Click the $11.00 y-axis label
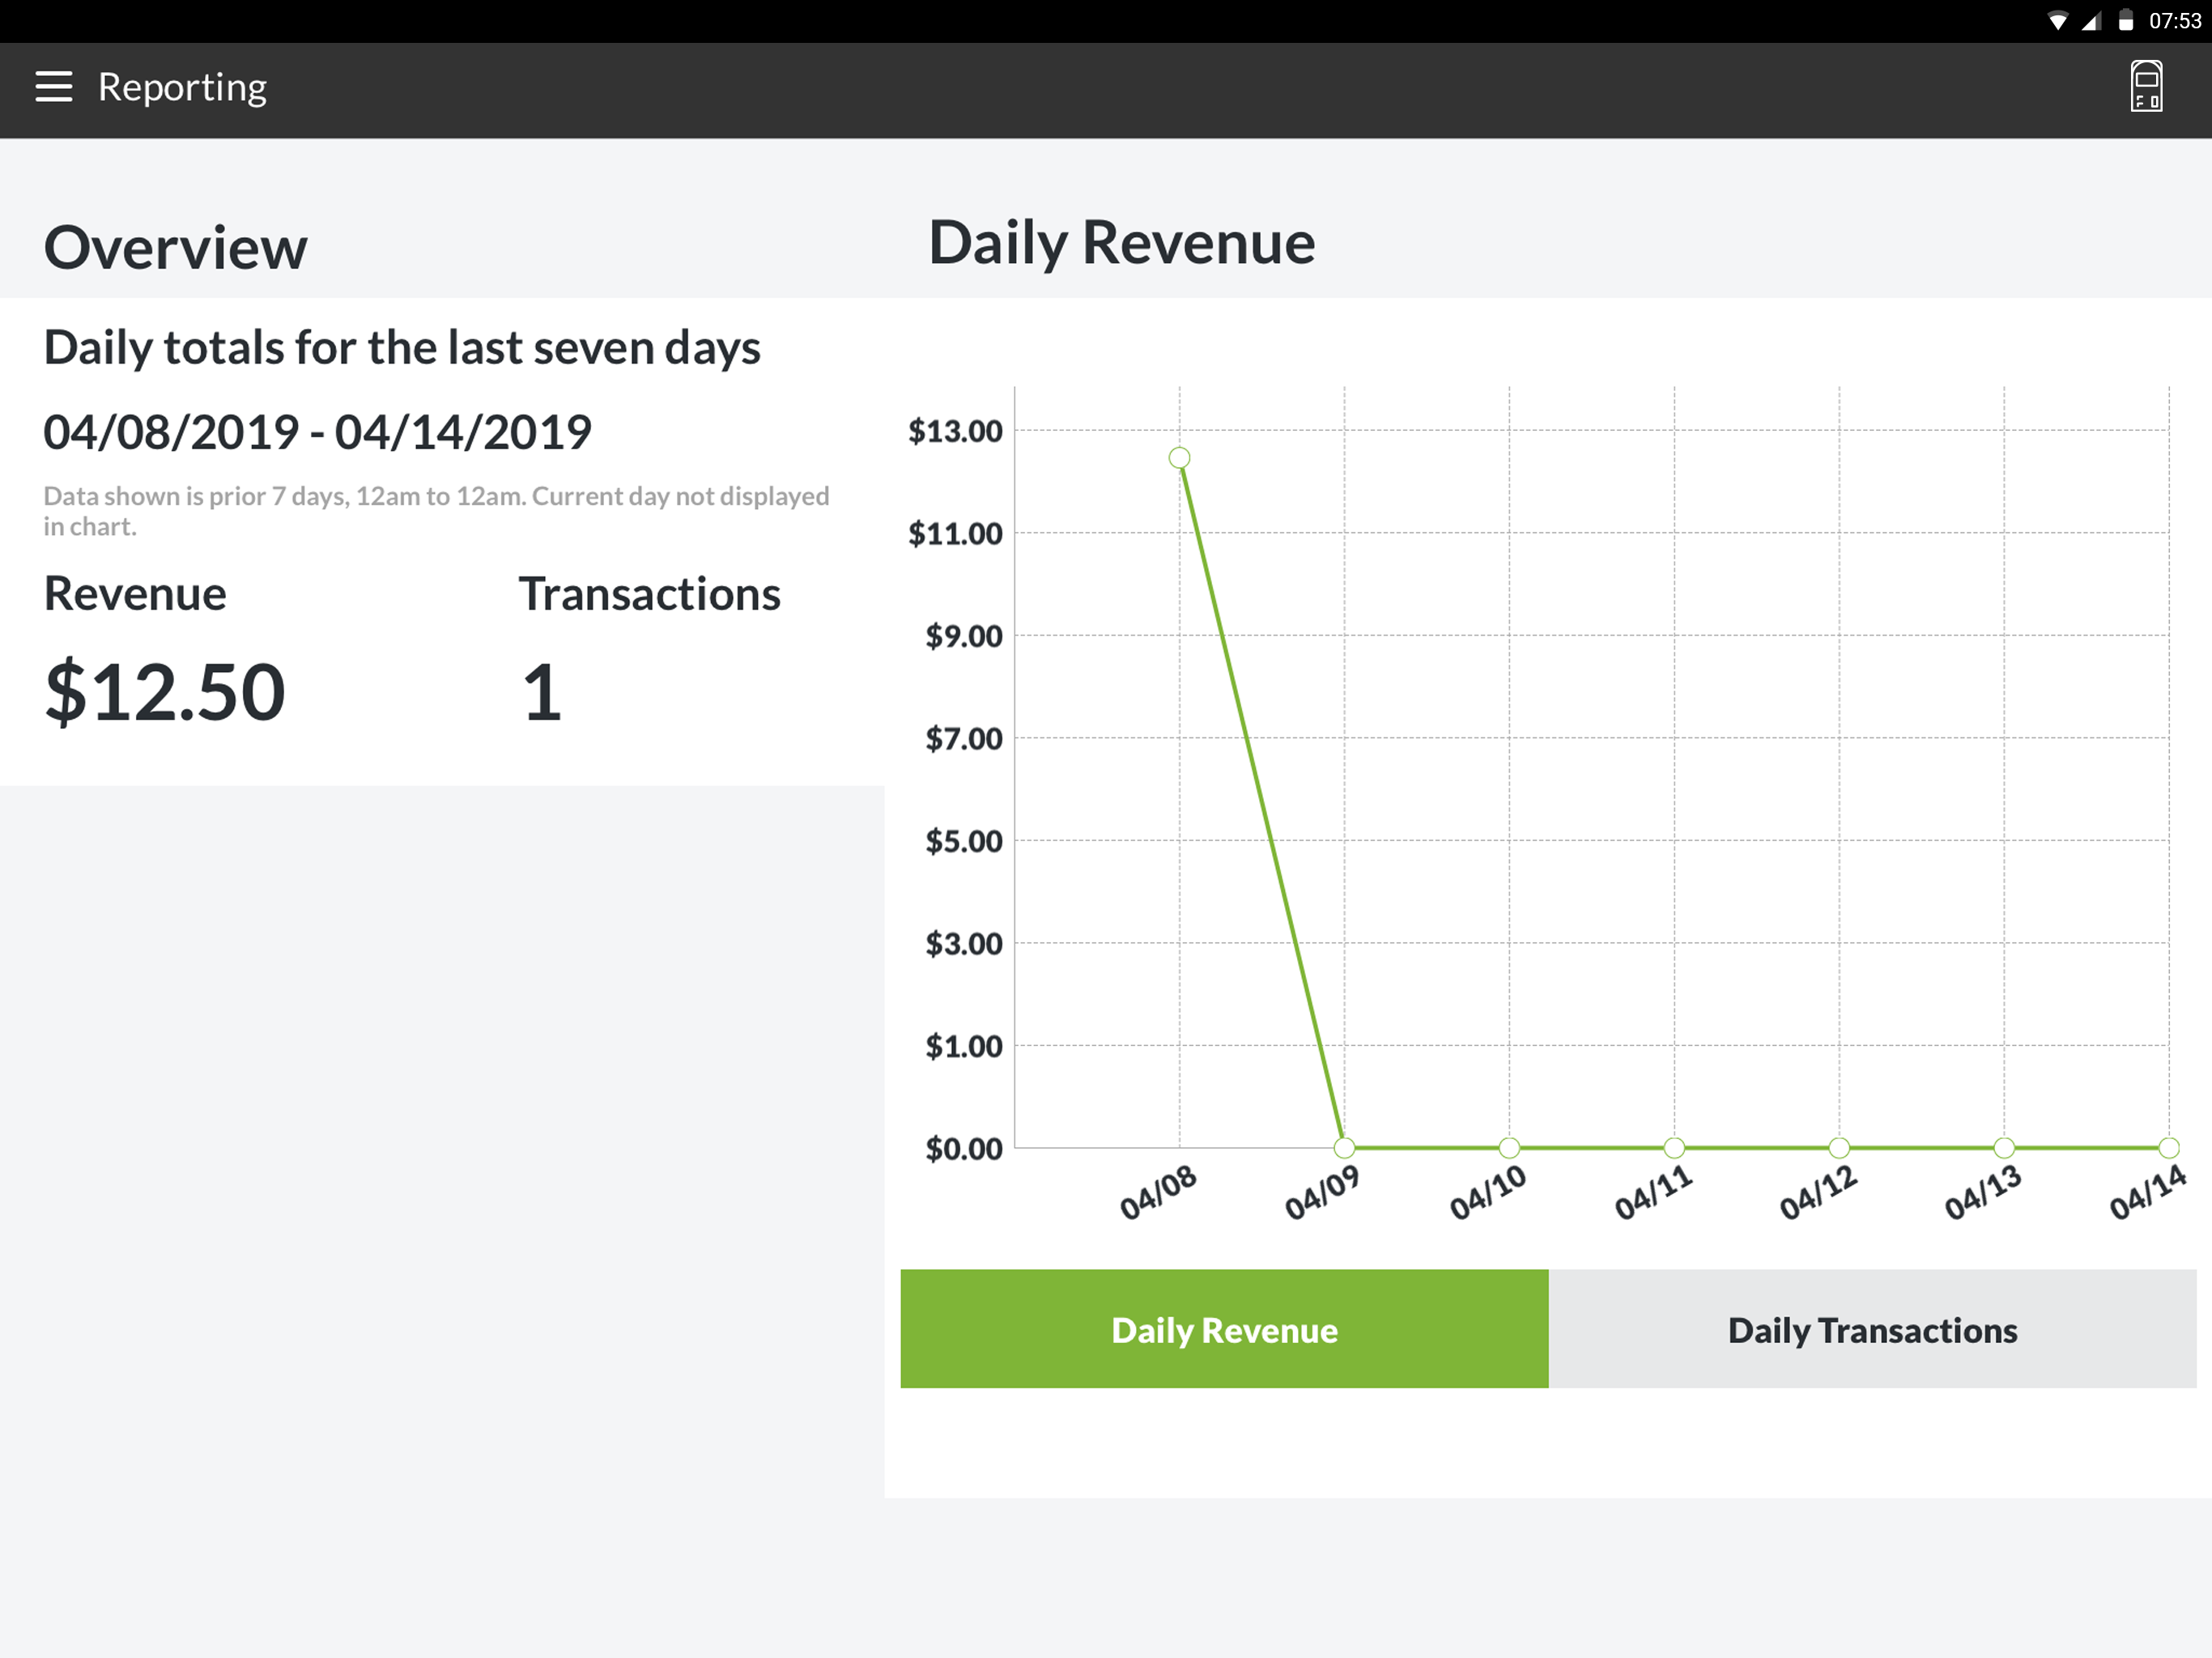This screenshot has height=1658, width=2212. tap(955, 533)
